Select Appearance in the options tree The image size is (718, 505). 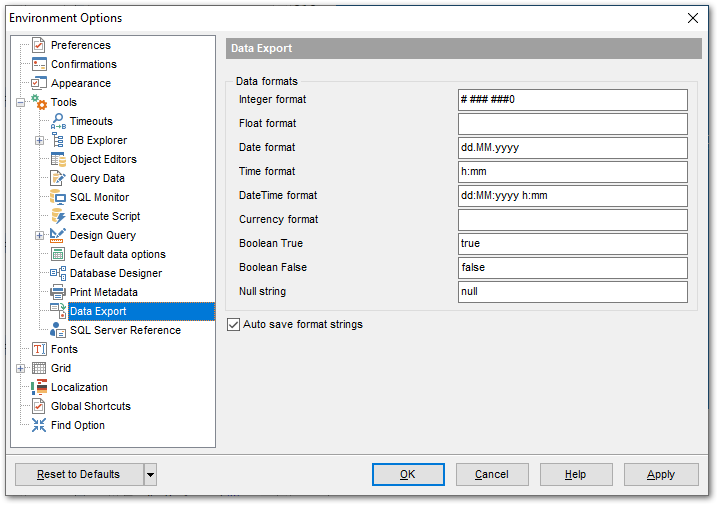pyautogui.click(x=81, y=83)
